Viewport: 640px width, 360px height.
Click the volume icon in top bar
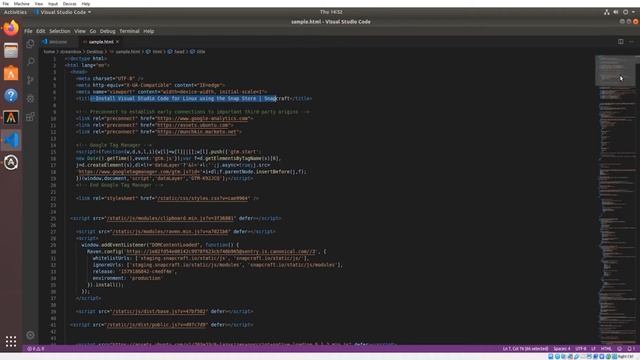(x=616, y=12)
